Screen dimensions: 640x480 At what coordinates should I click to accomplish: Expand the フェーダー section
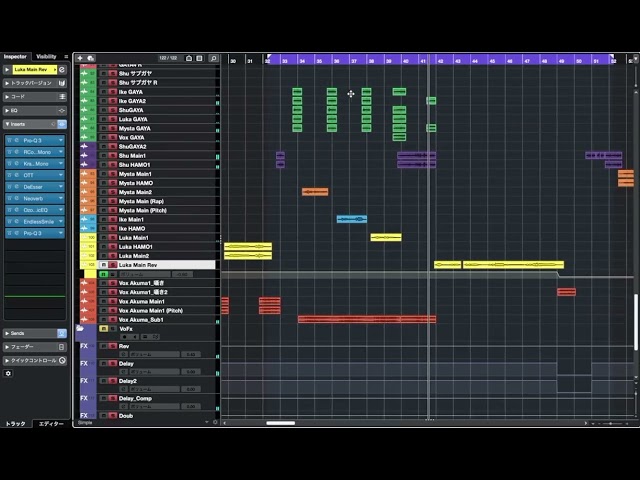7,347
